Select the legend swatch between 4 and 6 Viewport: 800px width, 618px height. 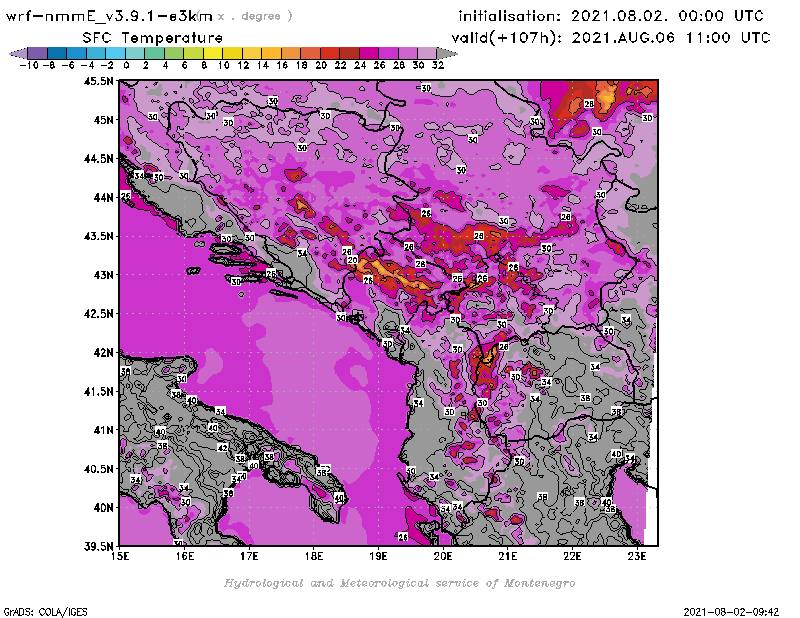coord(174,53)
